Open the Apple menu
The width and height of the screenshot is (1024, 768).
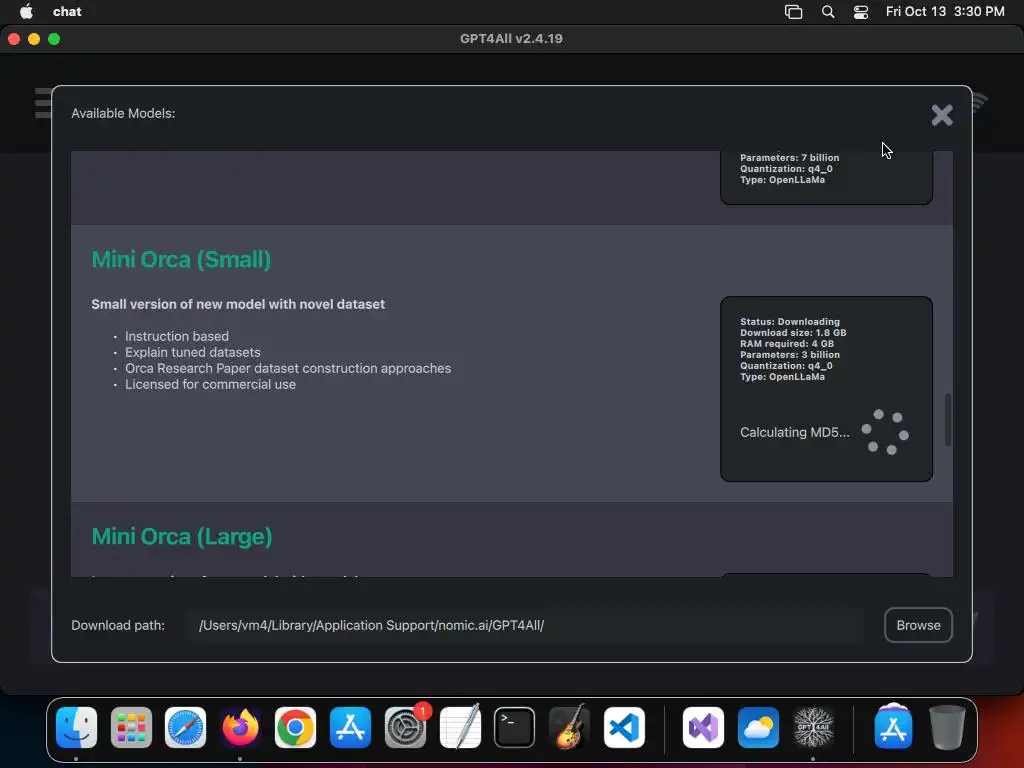click(x=26, y=11)
